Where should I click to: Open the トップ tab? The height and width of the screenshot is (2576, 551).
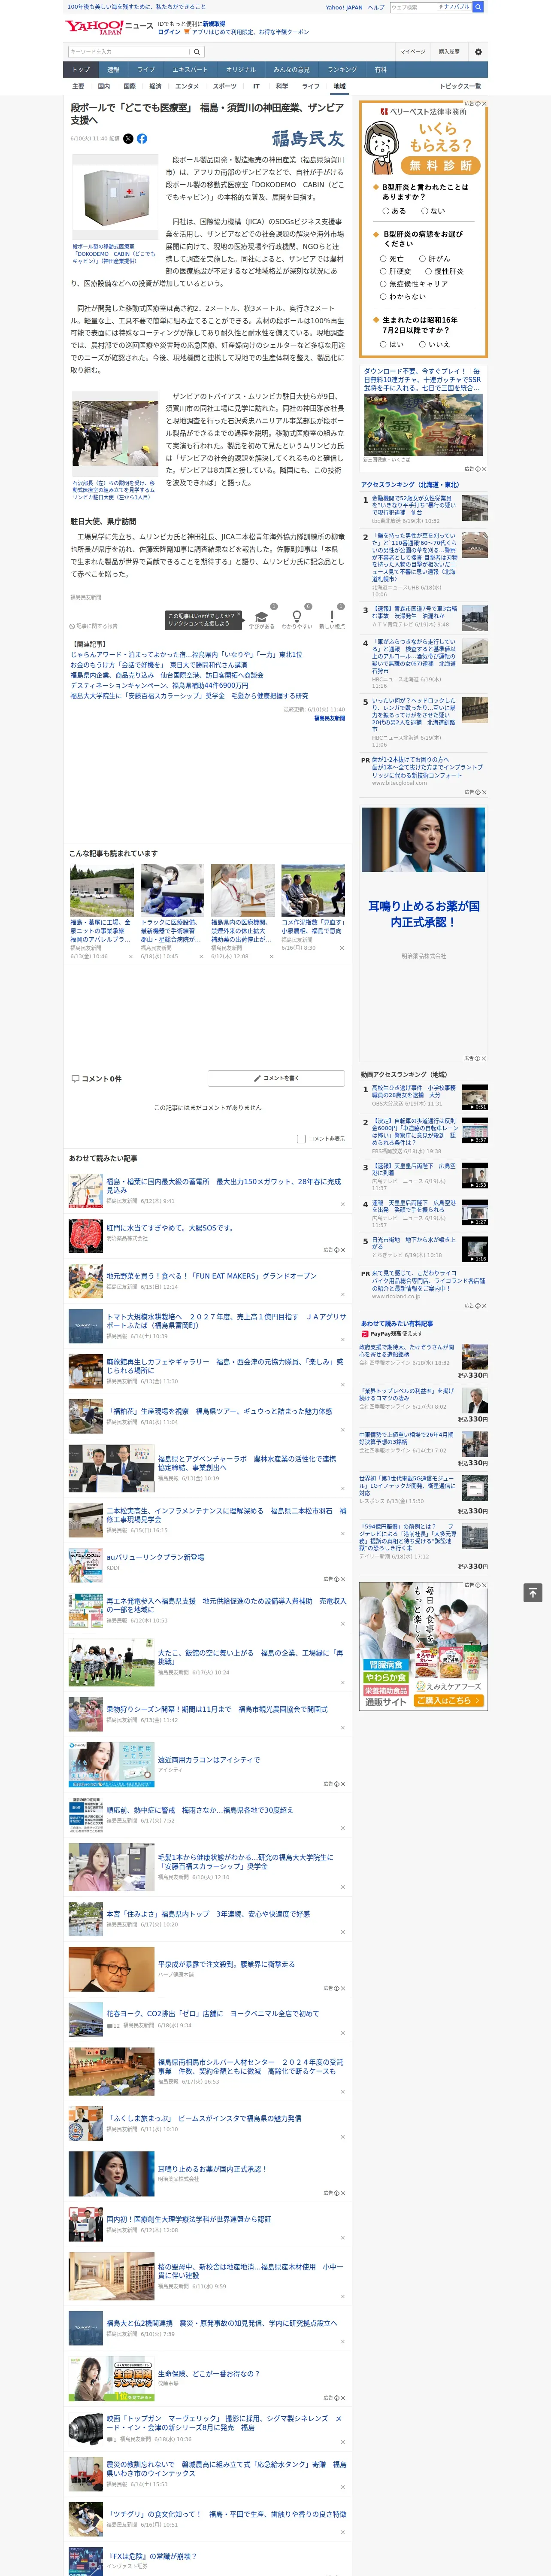[81, 70]
